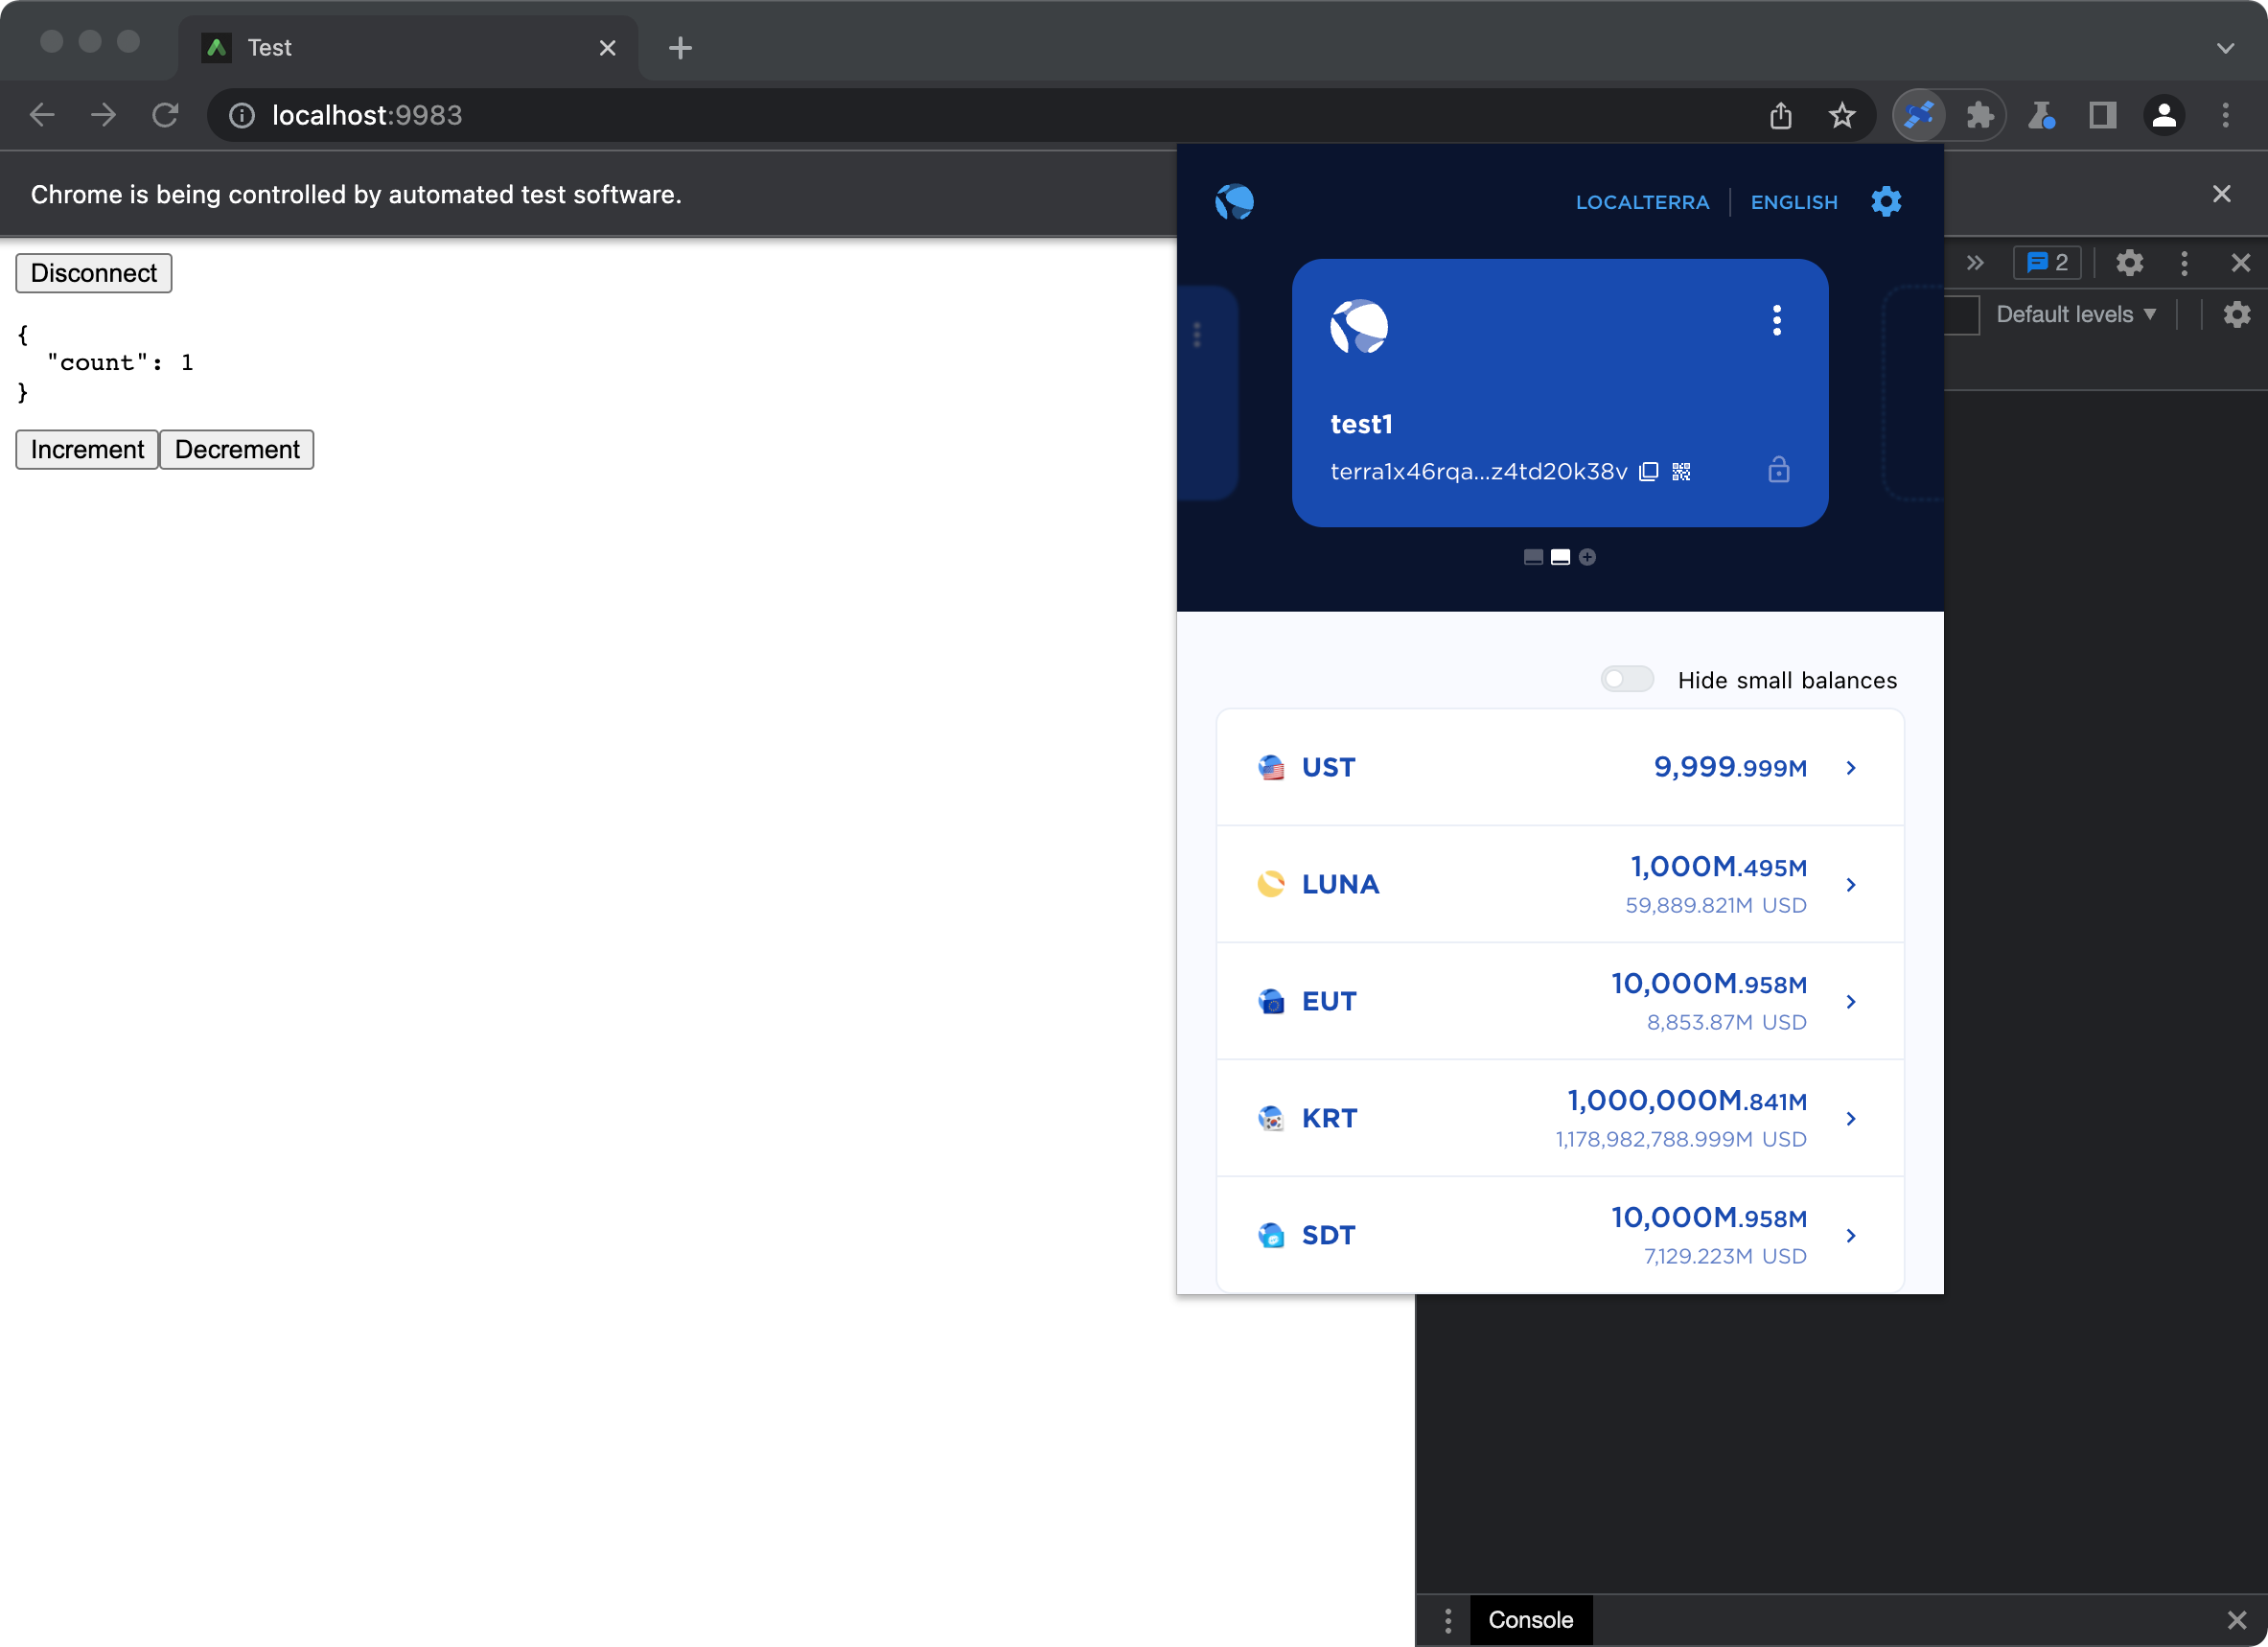Expand UST balance row chevron

pyautogui.click(x=1851, y=768)
